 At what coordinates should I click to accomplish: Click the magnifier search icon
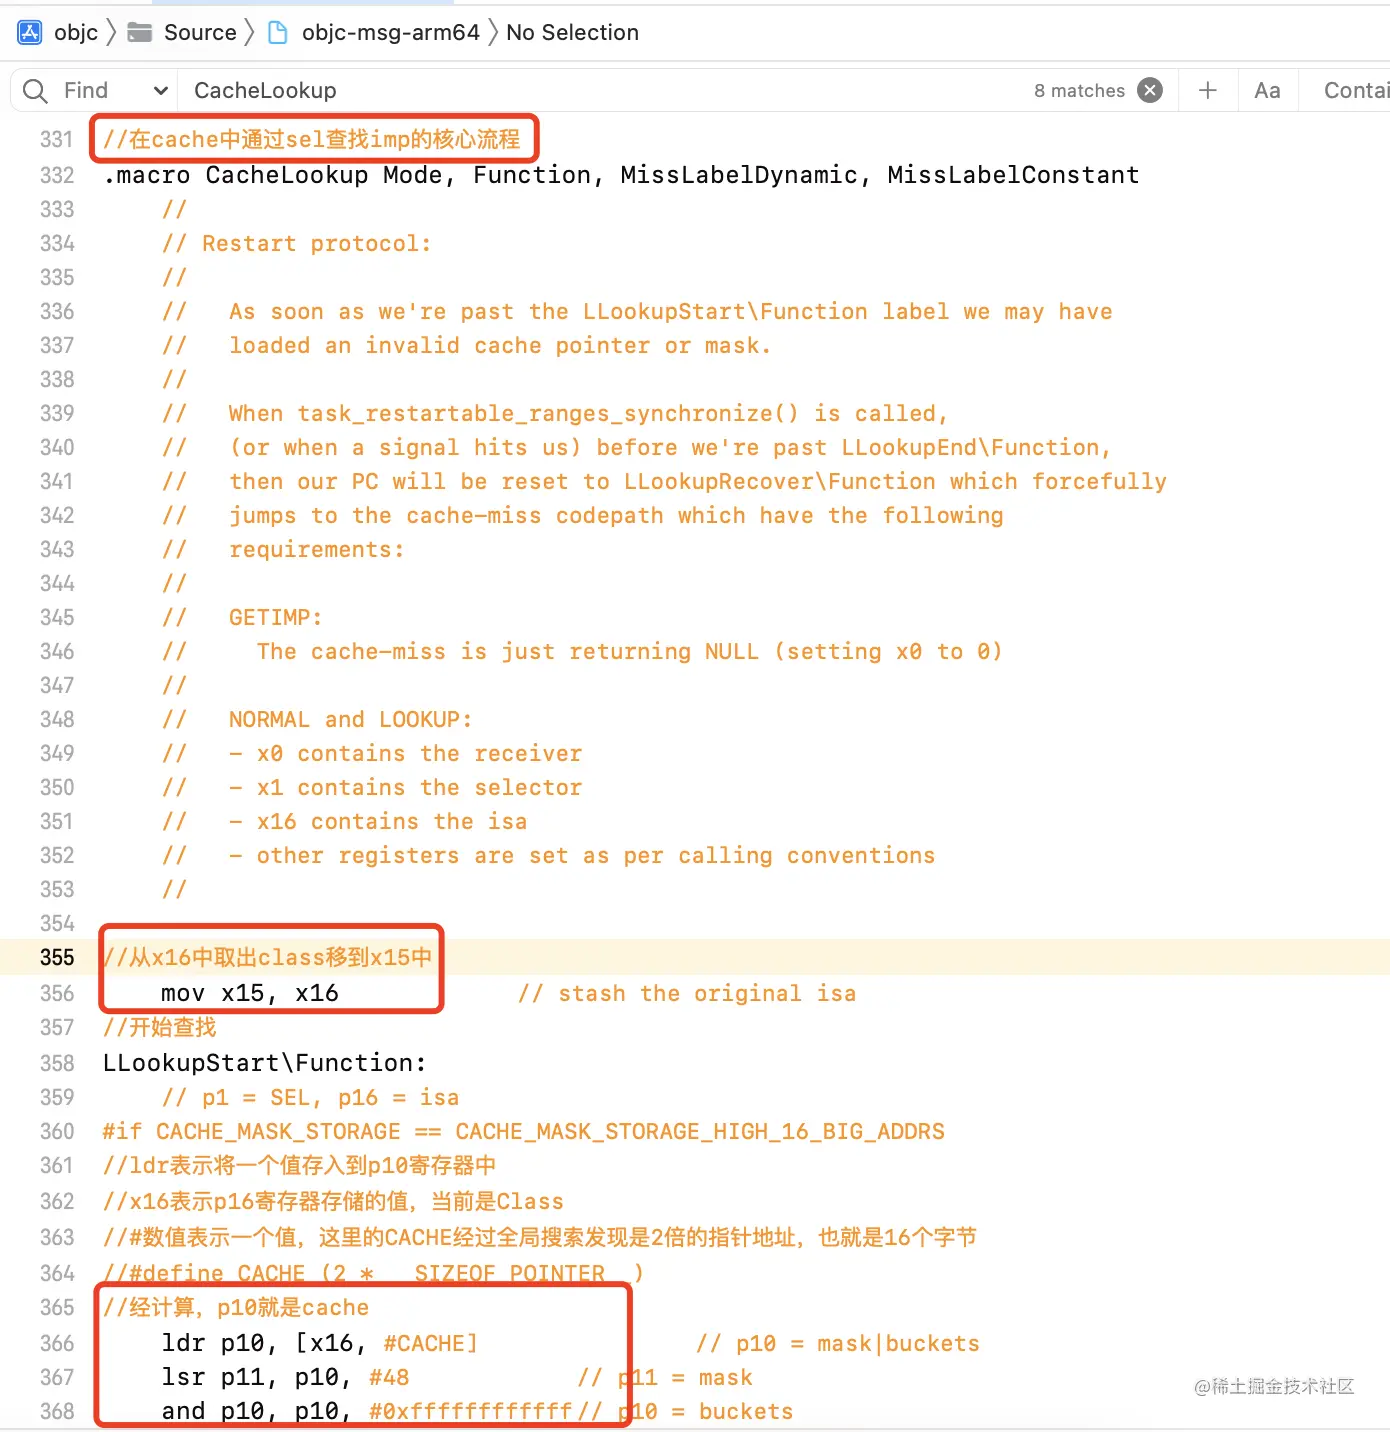(35, 91)
